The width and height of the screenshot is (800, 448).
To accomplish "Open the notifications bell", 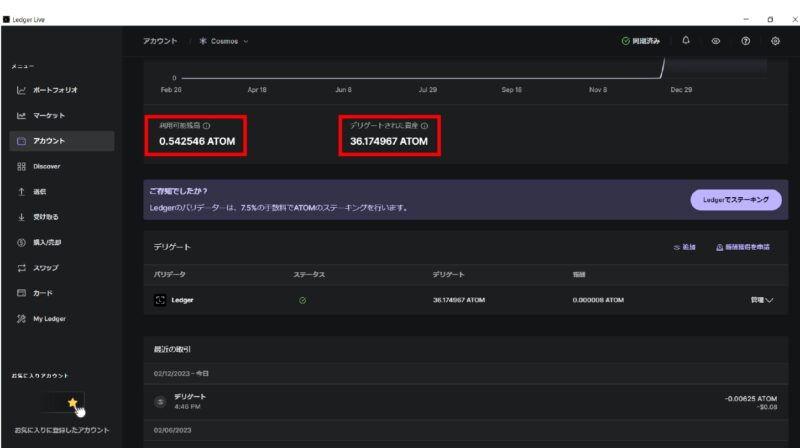I will (686, 41).
